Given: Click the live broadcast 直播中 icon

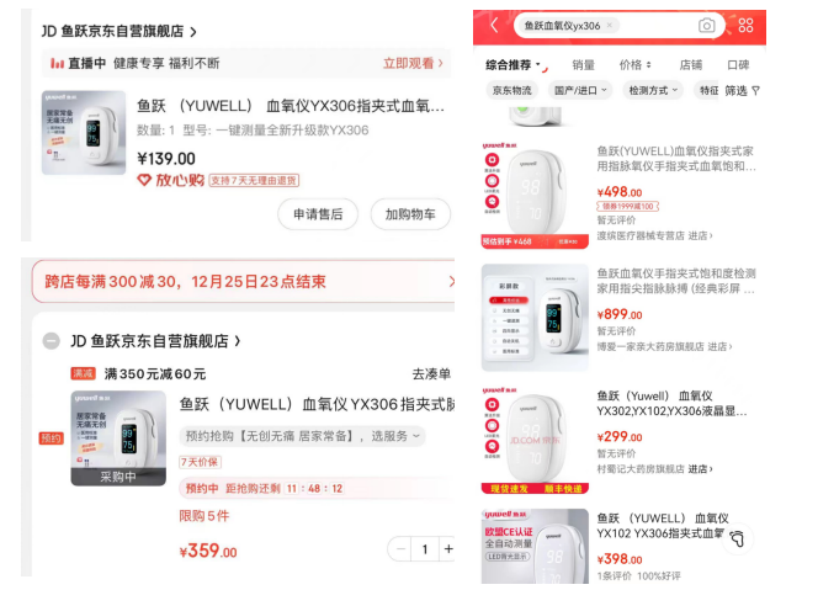Looking at the screenshot, I should point(57,64).
